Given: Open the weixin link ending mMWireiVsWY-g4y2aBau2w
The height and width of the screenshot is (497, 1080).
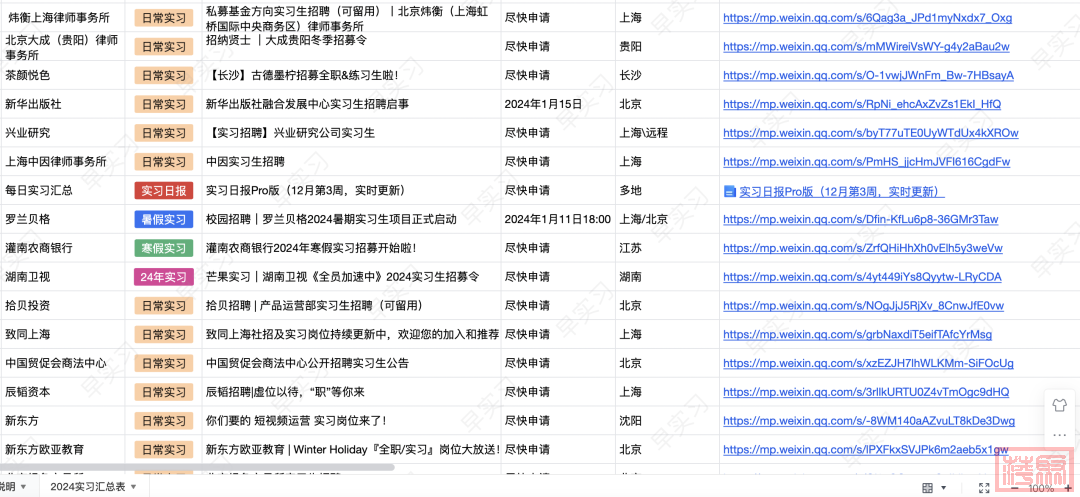Looking at the screenshot, I should [866, 47].
